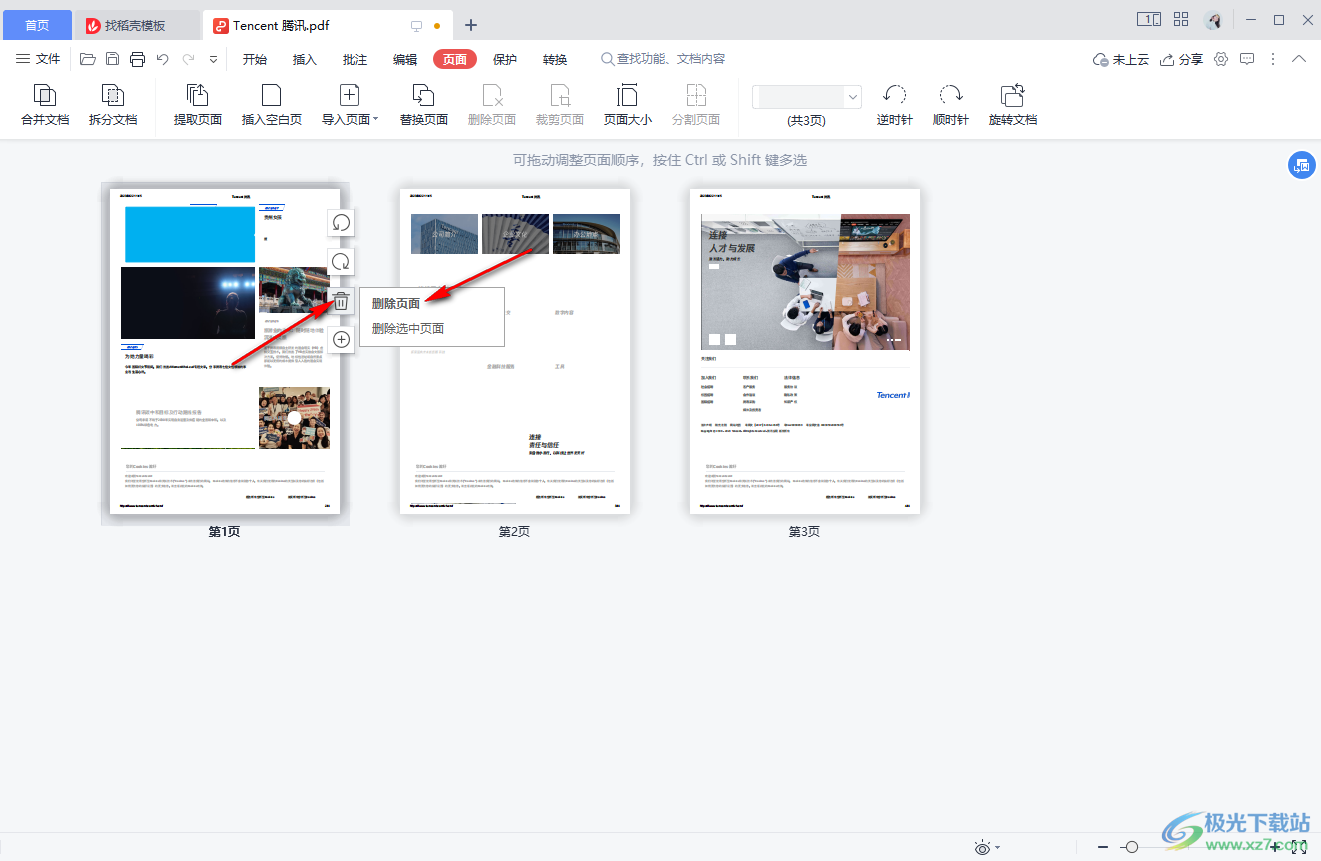Click the 旋转文档 rotate document icon
The width and height of the screenshot is (1321, 861).
[1013, 95]
